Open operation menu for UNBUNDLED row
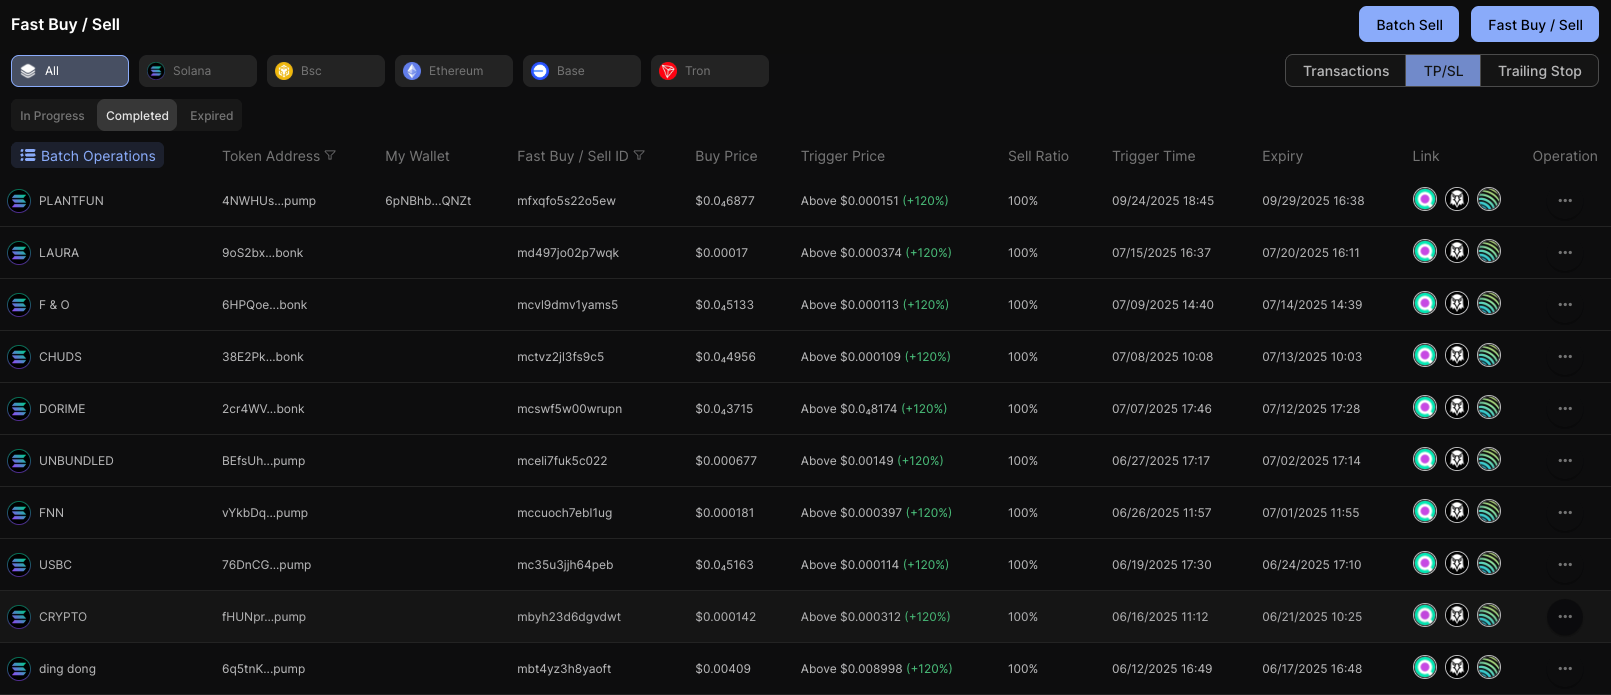Viewport: 1611px width, 695px height. pyautogui.click(x=1565, y=461)
